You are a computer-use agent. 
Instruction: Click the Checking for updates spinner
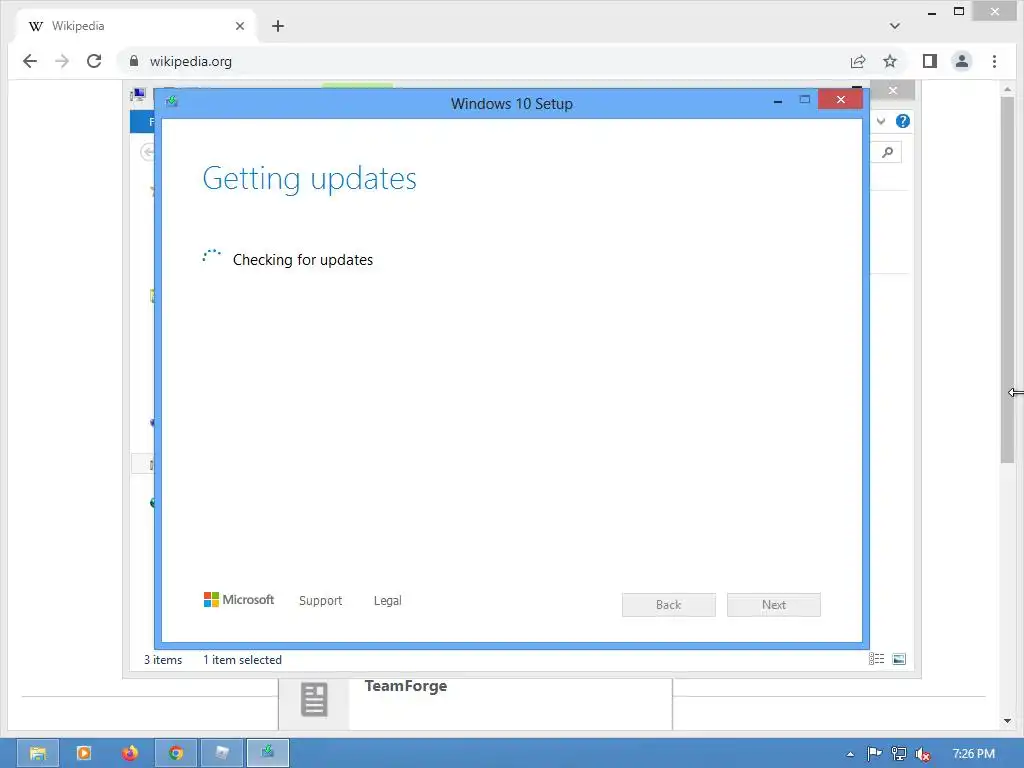tap(212, 257)
